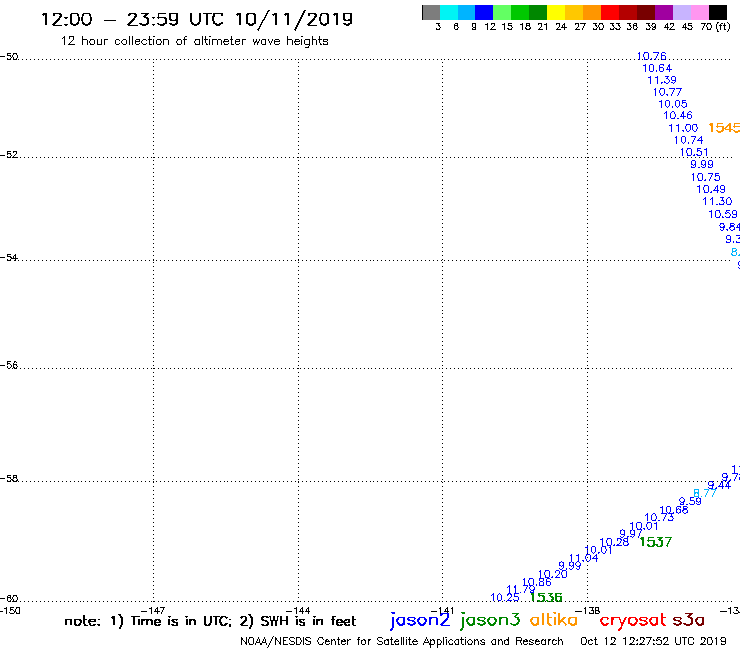Click the '24' color scale label
The image size is (740, 650).
point(561,27)
